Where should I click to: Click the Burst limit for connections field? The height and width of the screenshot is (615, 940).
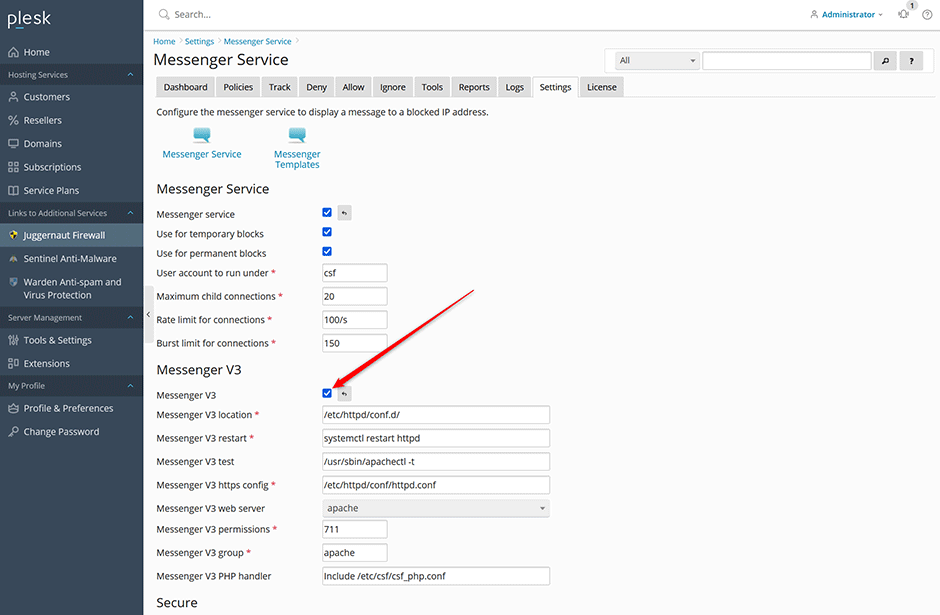[354, 343]
